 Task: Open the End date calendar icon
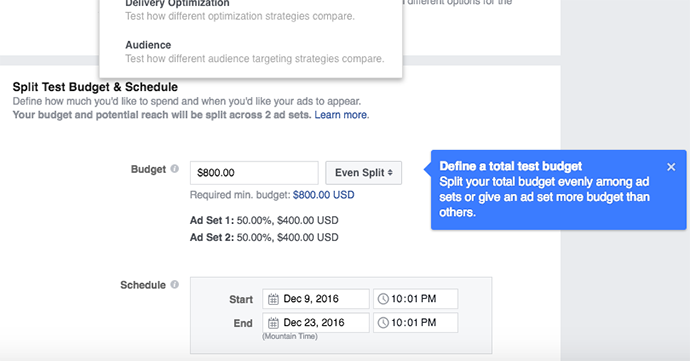273,323
